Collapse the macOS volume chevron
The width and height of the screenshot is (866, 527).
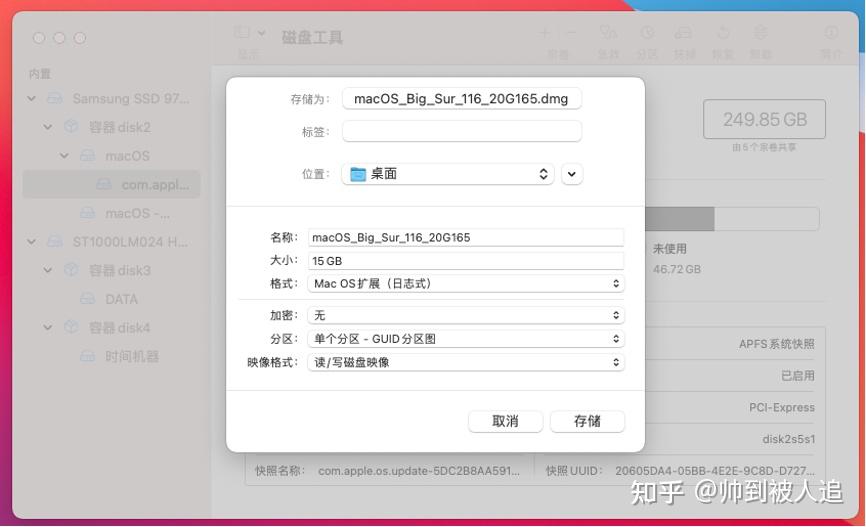click(65, 156)
